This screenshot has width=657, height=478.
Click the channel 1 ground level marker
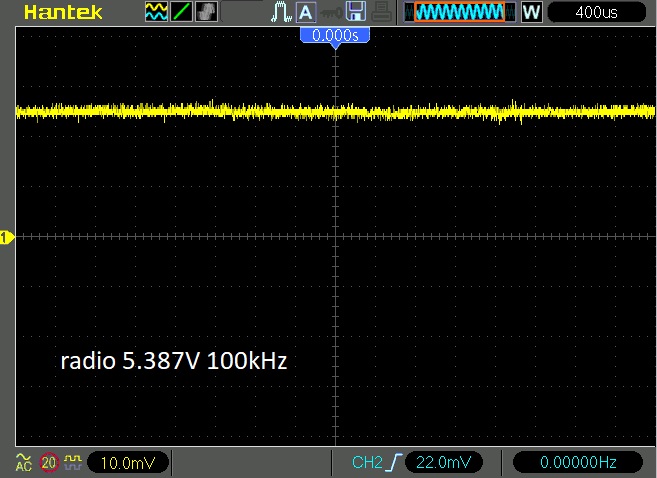6,238
